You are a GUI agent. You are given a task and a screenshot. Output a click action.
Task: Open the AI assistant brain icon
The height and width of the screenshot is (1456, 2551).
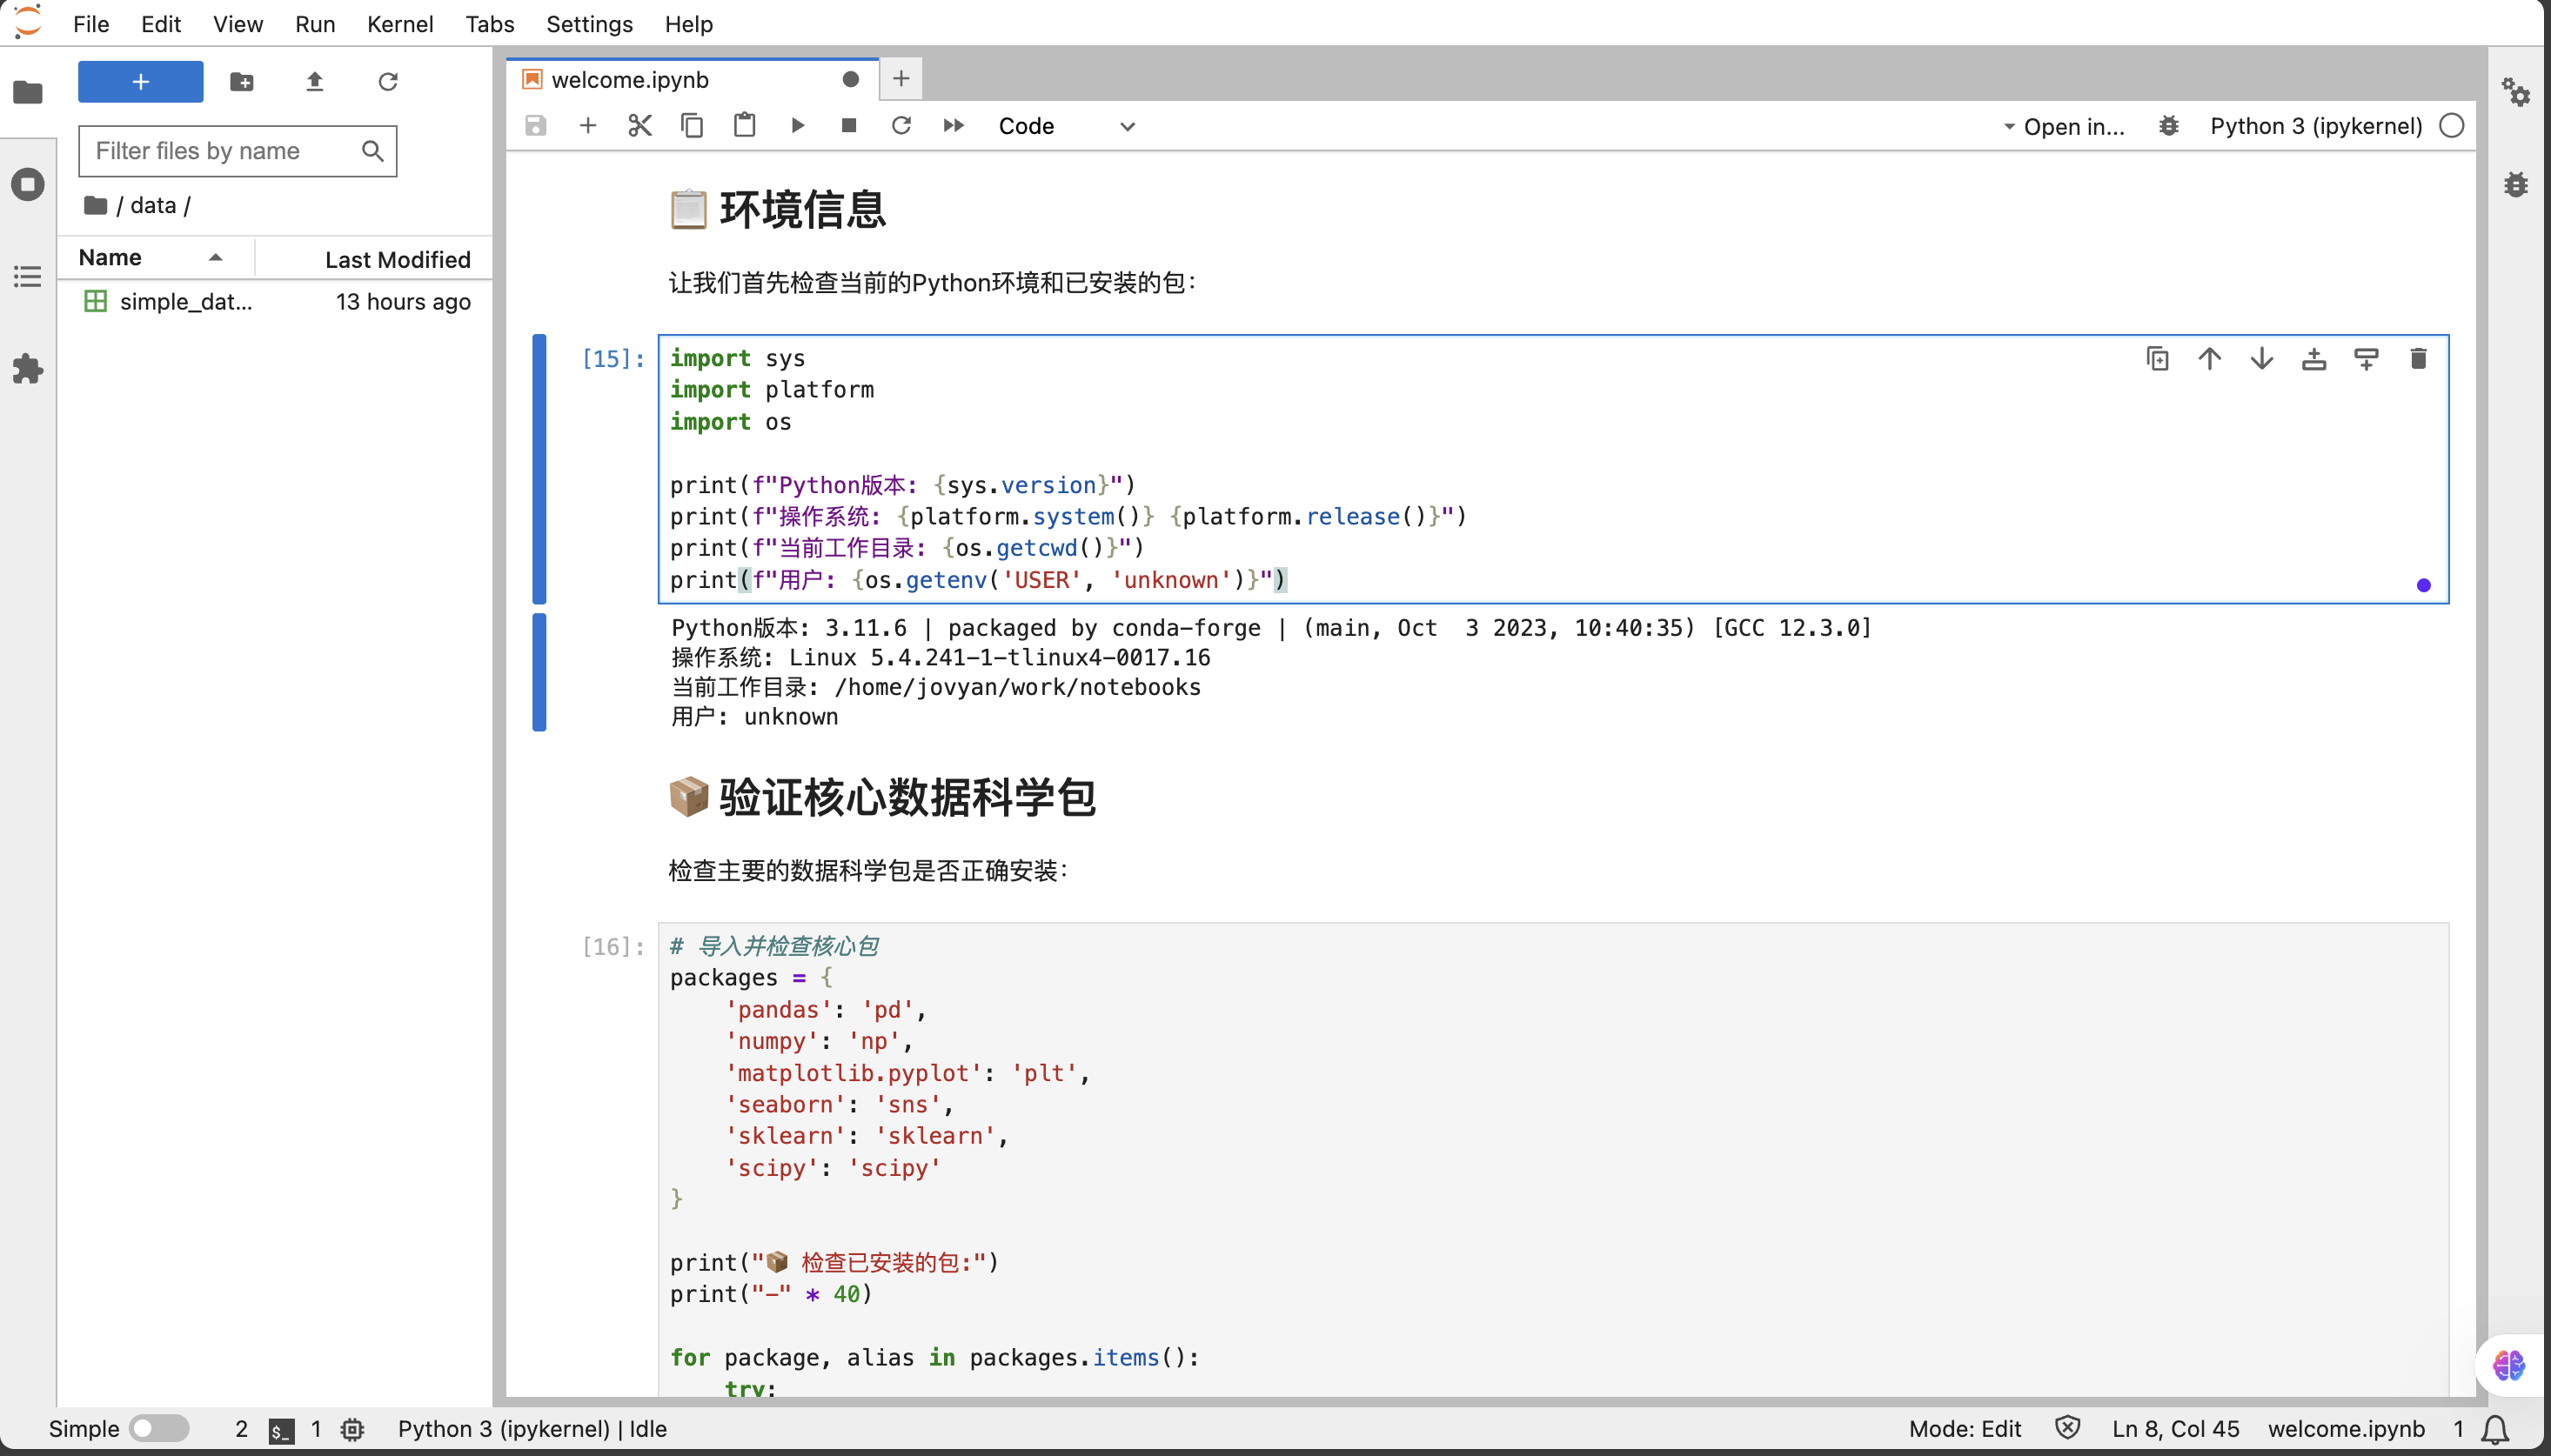[x=2508, y=1365]
